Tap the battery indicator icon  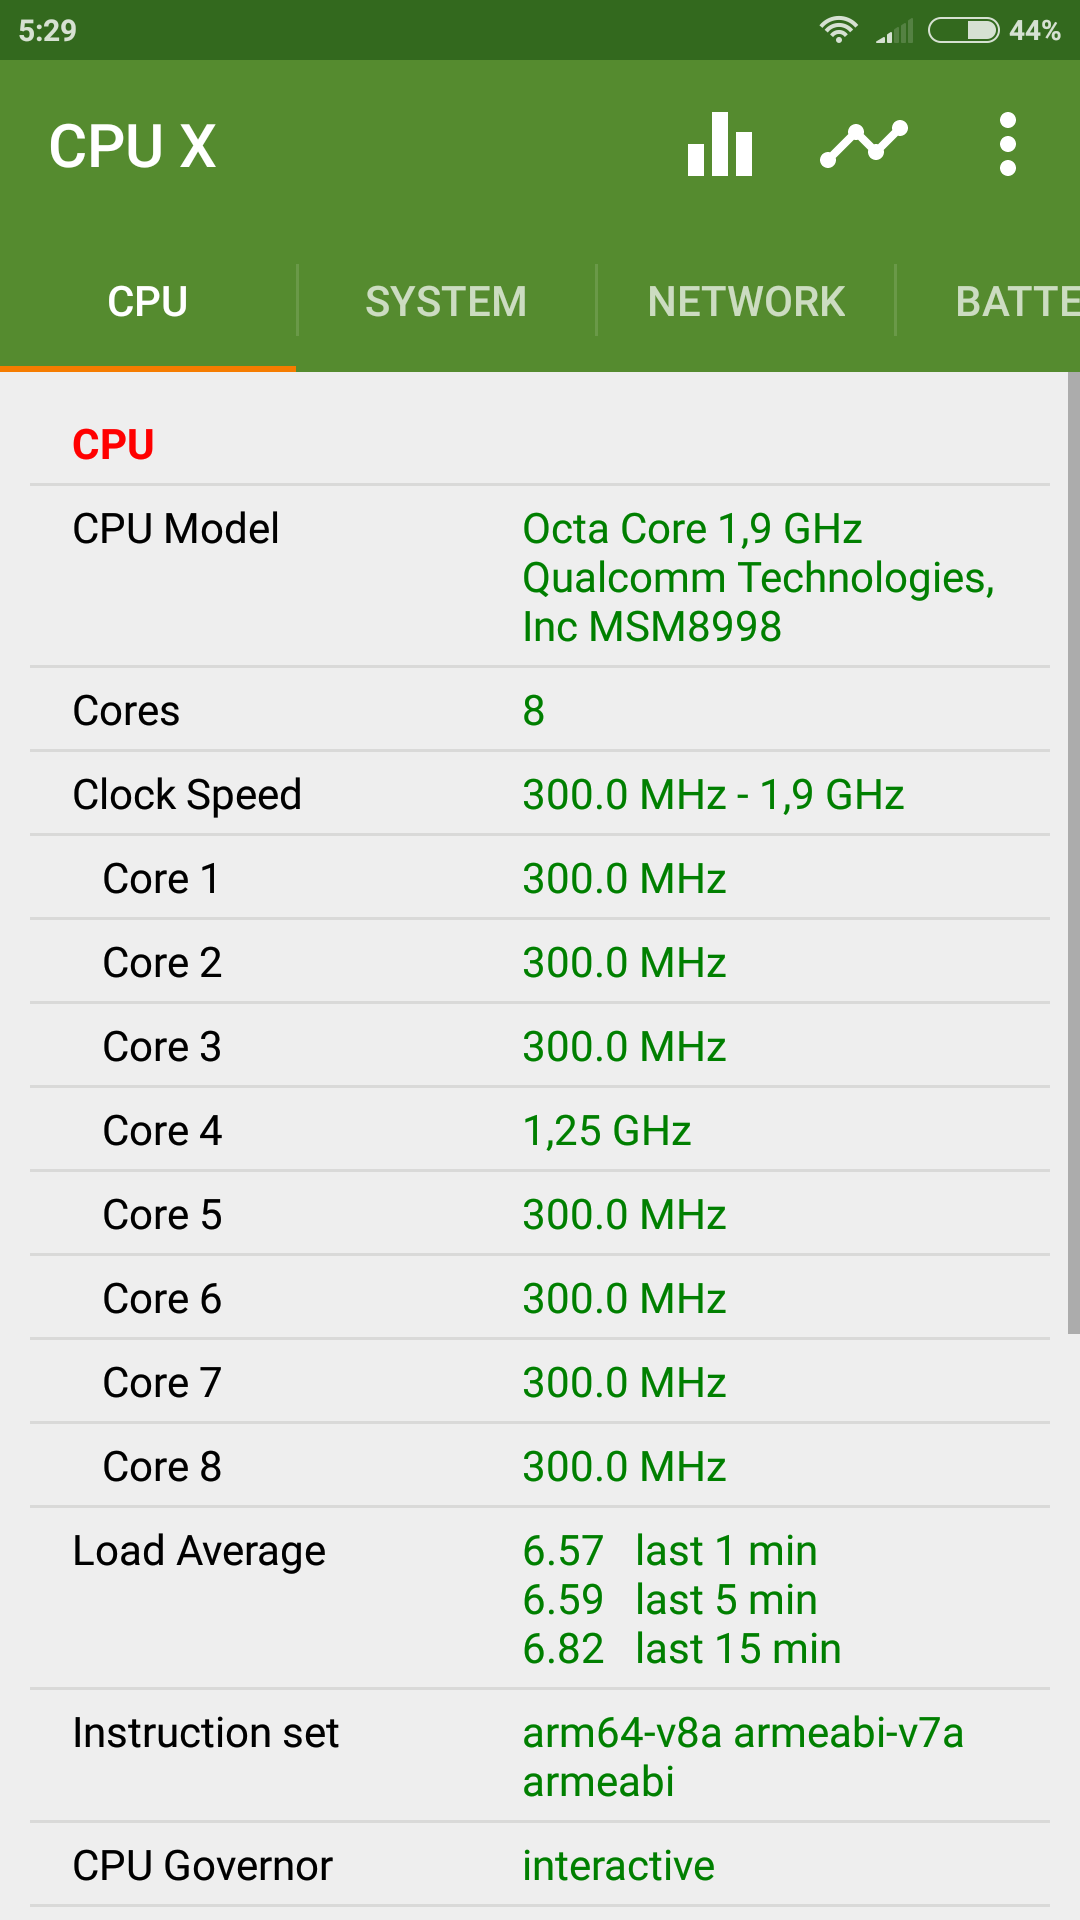tap(963, 30)
